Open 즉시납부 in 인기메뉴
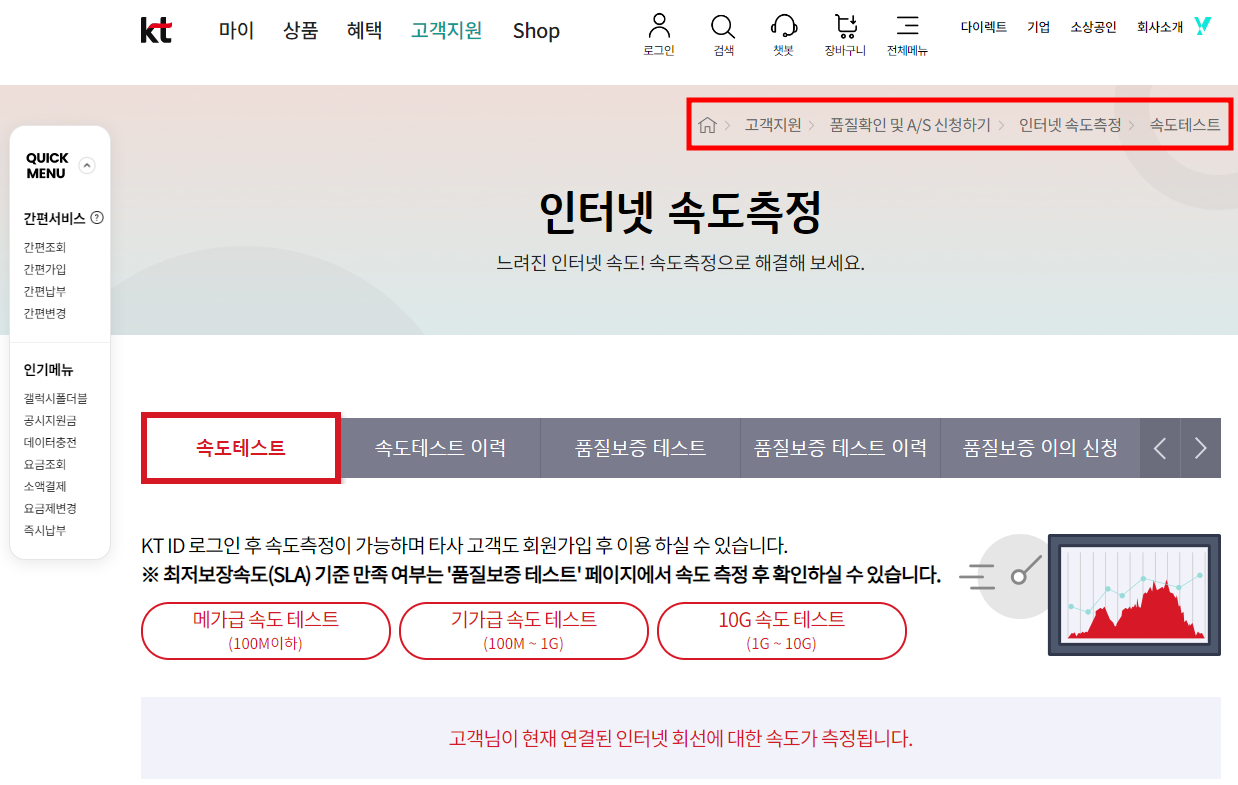Viewport: 1238px width, 785px height. (x=45, y=530)
